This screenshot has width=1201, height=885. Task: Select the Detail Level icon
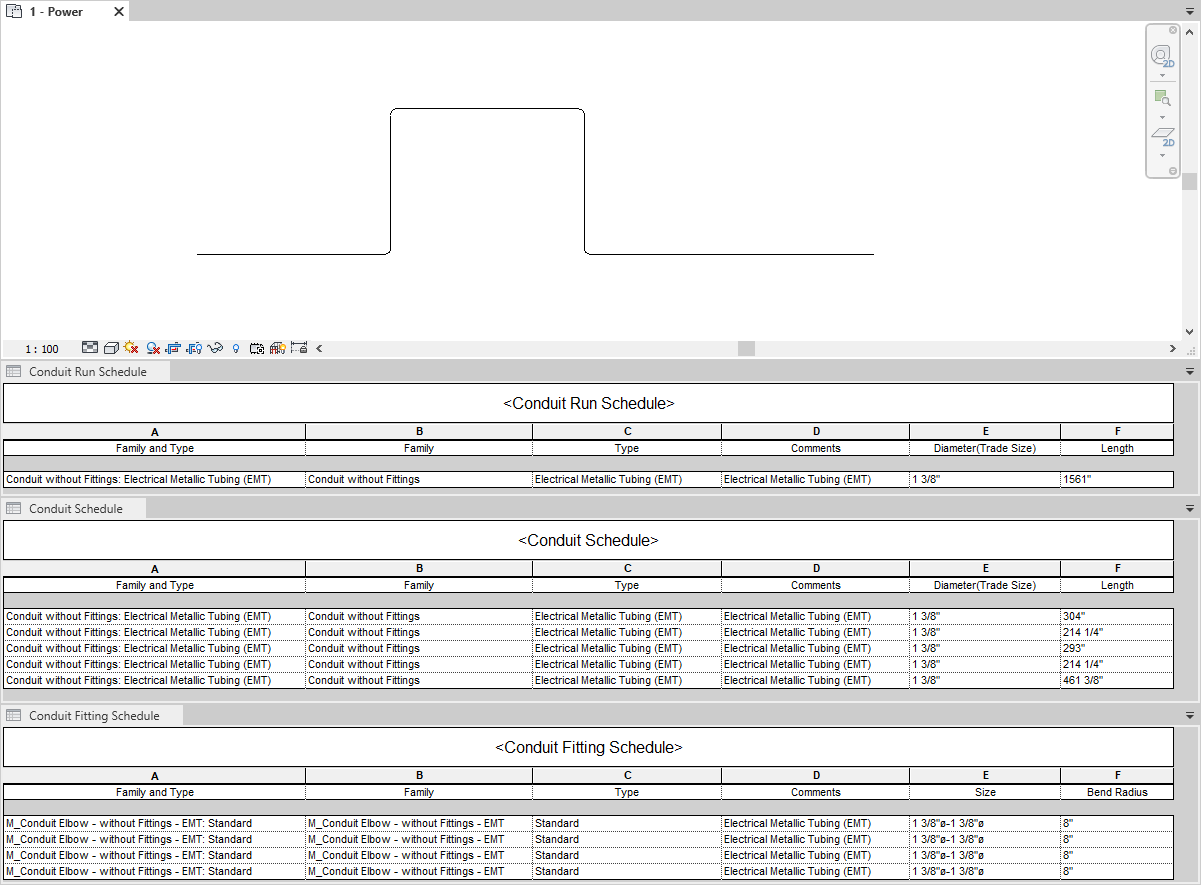point(91,347)
